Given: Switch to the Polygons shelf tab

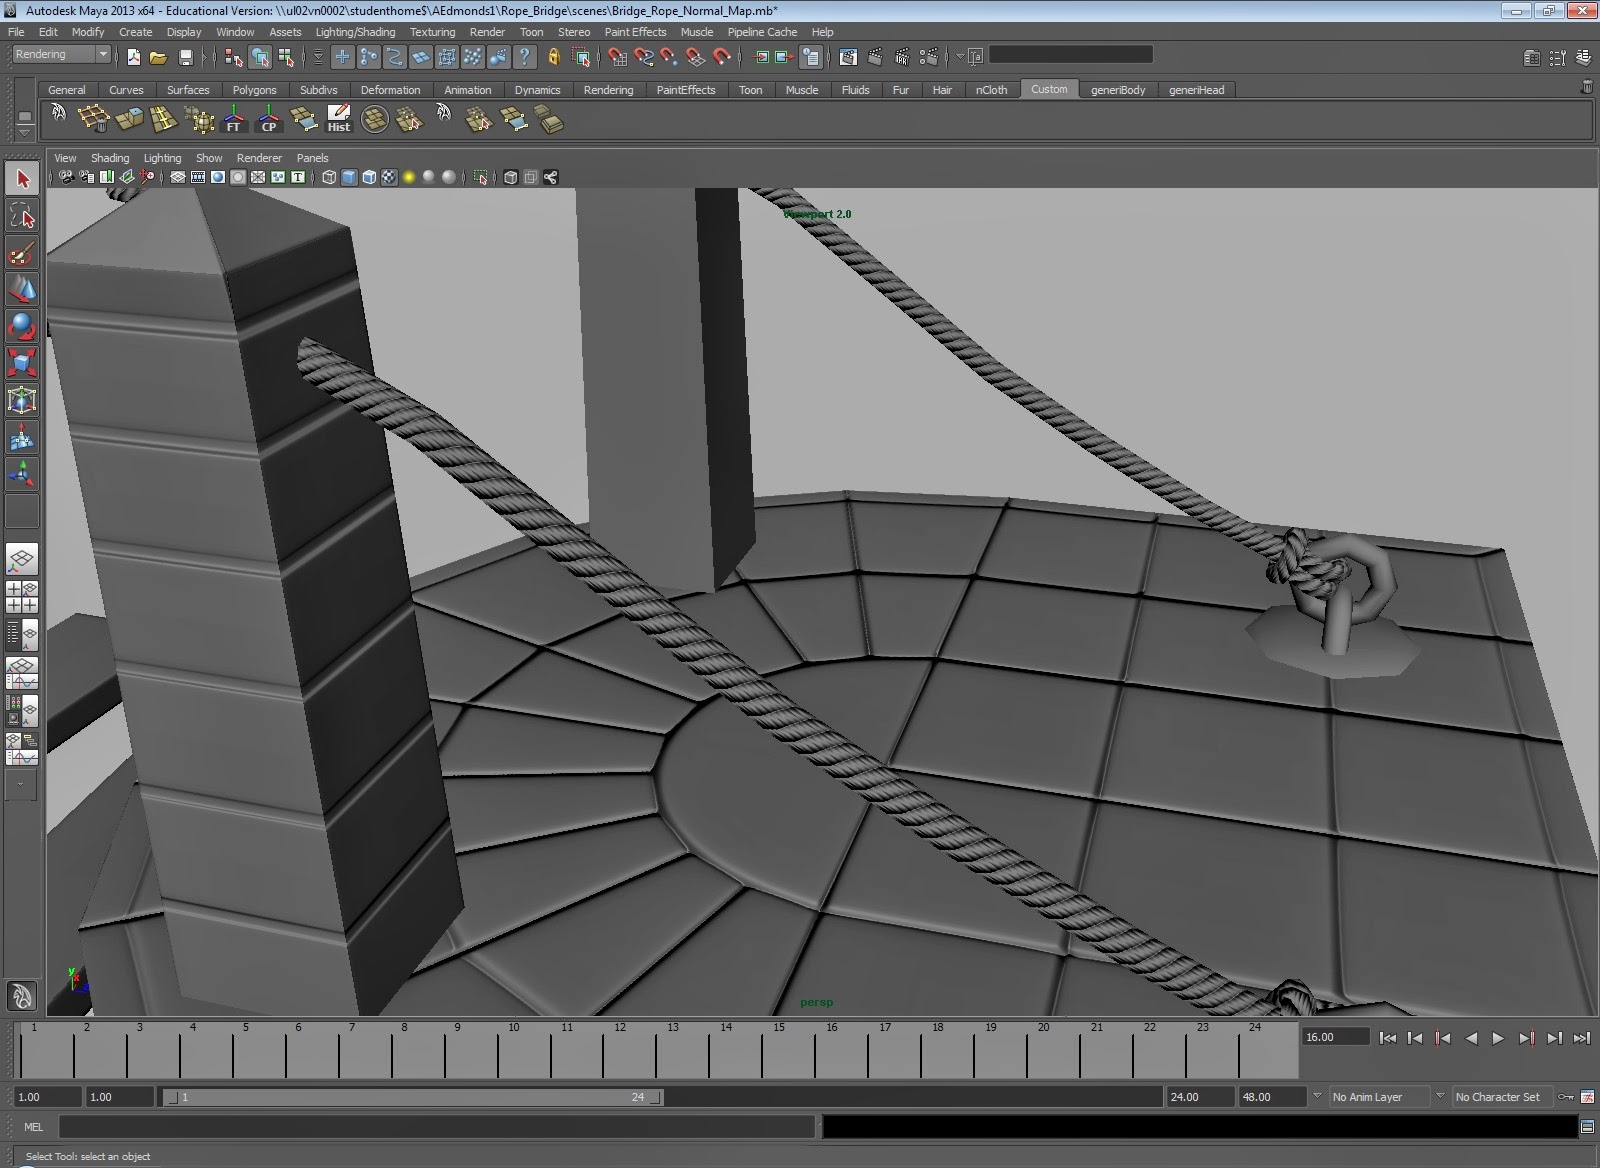Looking at the screenshot, I should 255,90.
